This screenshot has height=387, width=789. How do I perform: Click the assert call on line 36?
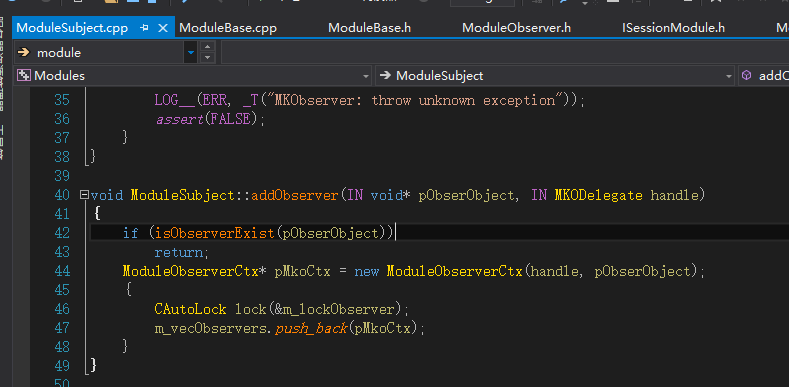[179, 119]
